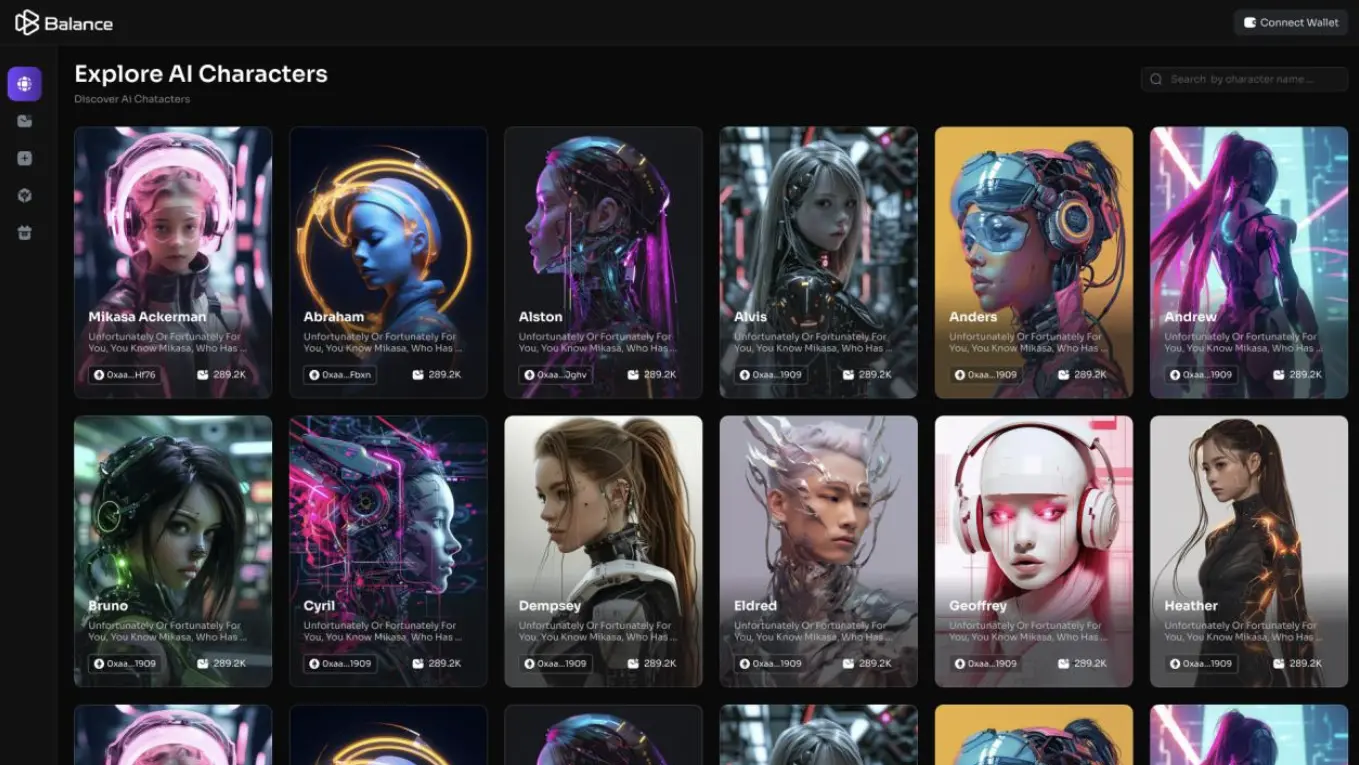1359x765 pixels.
Task: Select the Explore globe icon in the sidebar
Action: 24,84
